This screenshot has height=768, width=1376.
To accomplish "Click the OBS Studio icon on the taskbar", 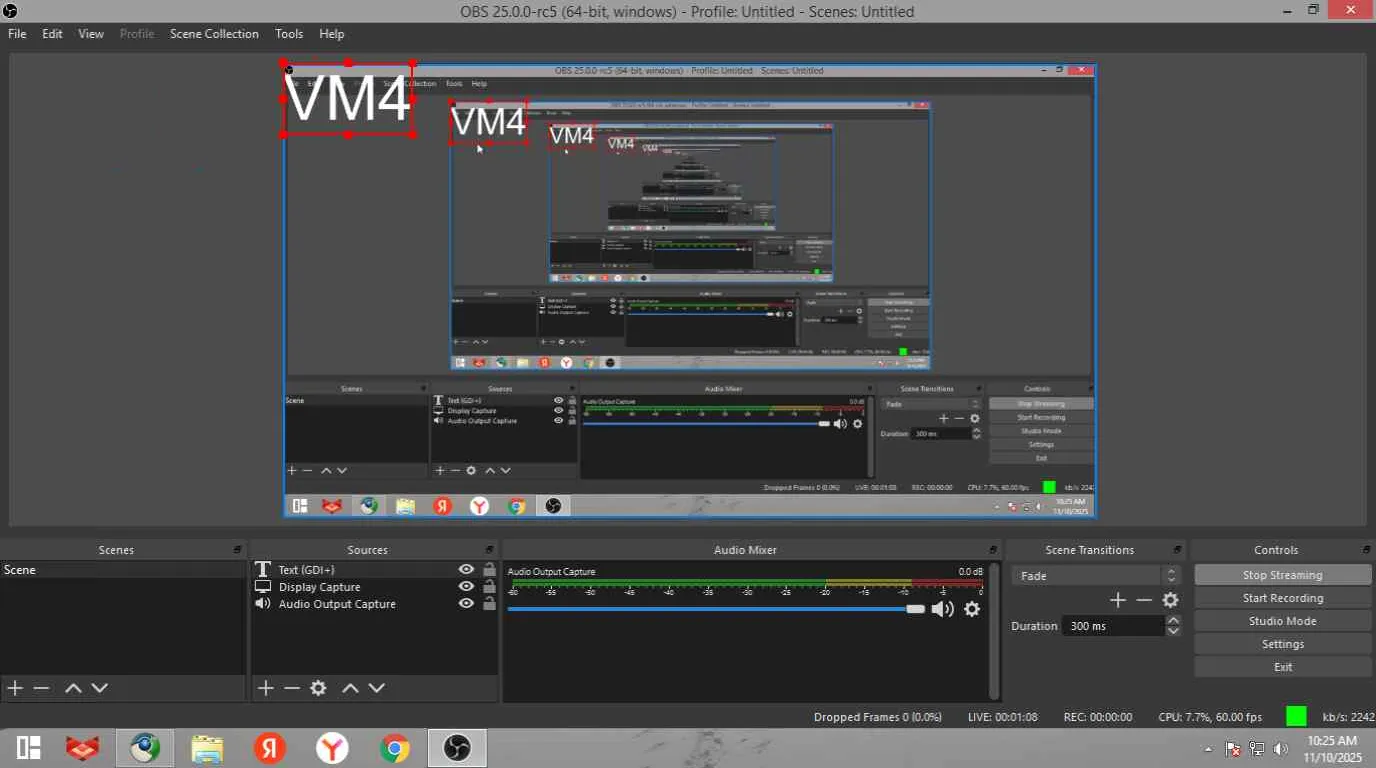I will click(457, 748).
